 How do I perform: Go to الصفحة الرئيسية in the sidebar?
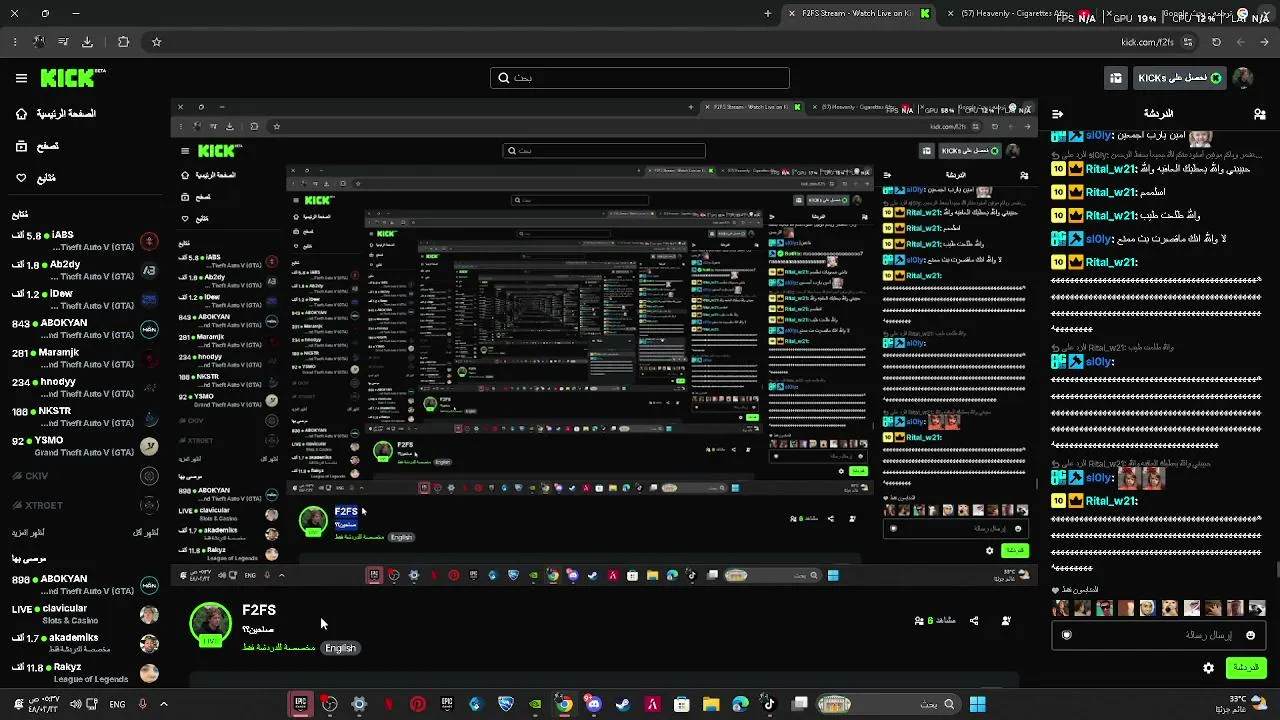click(56, 114)
